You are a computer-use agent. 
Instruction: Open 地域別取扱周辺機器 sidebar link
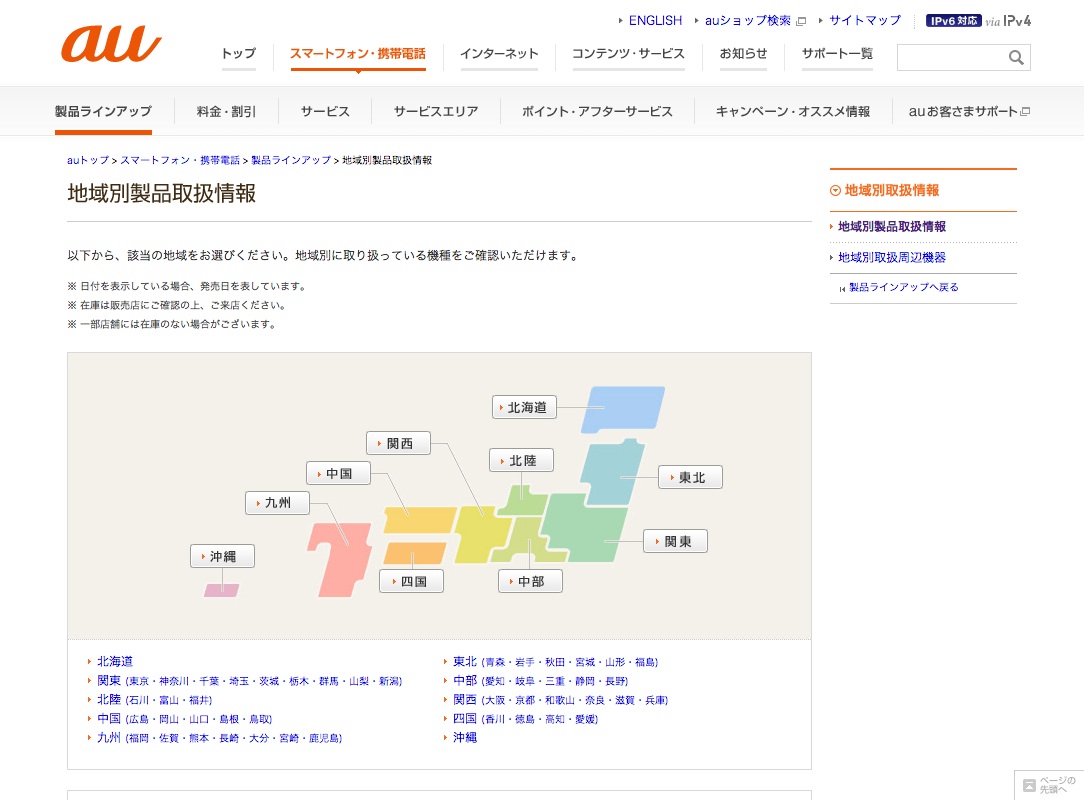click(891, 257)
